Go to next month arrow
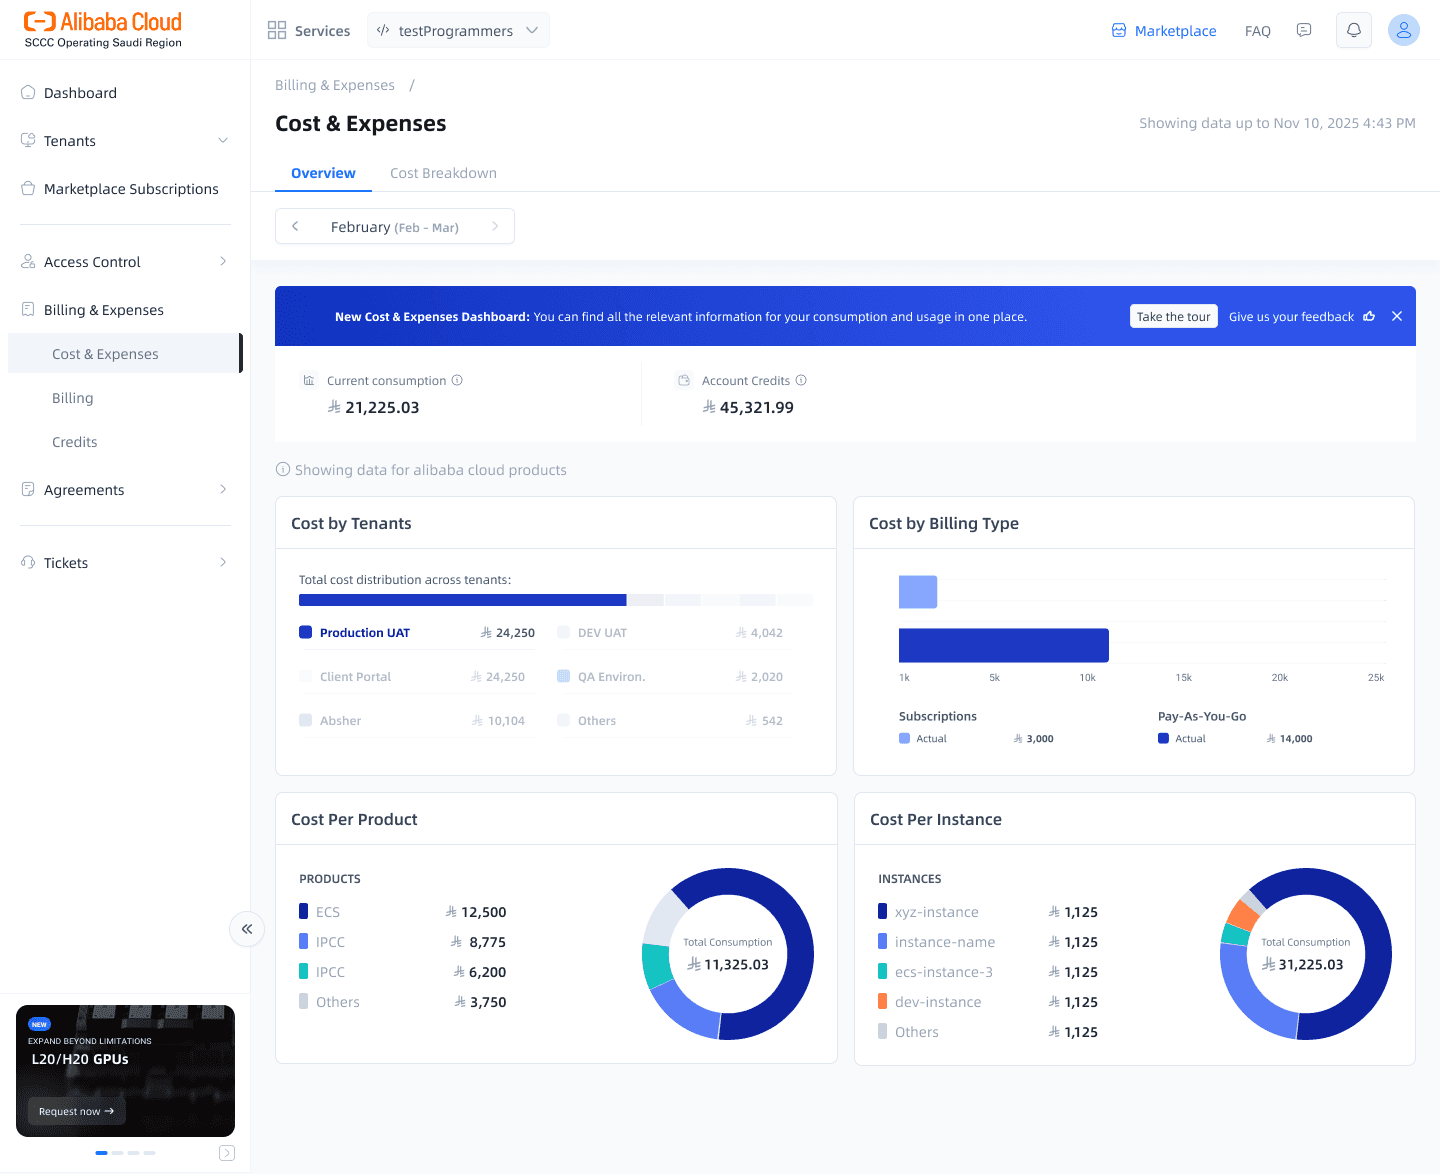Screen dimensions: 1440x1174 (x=495, y=226)
